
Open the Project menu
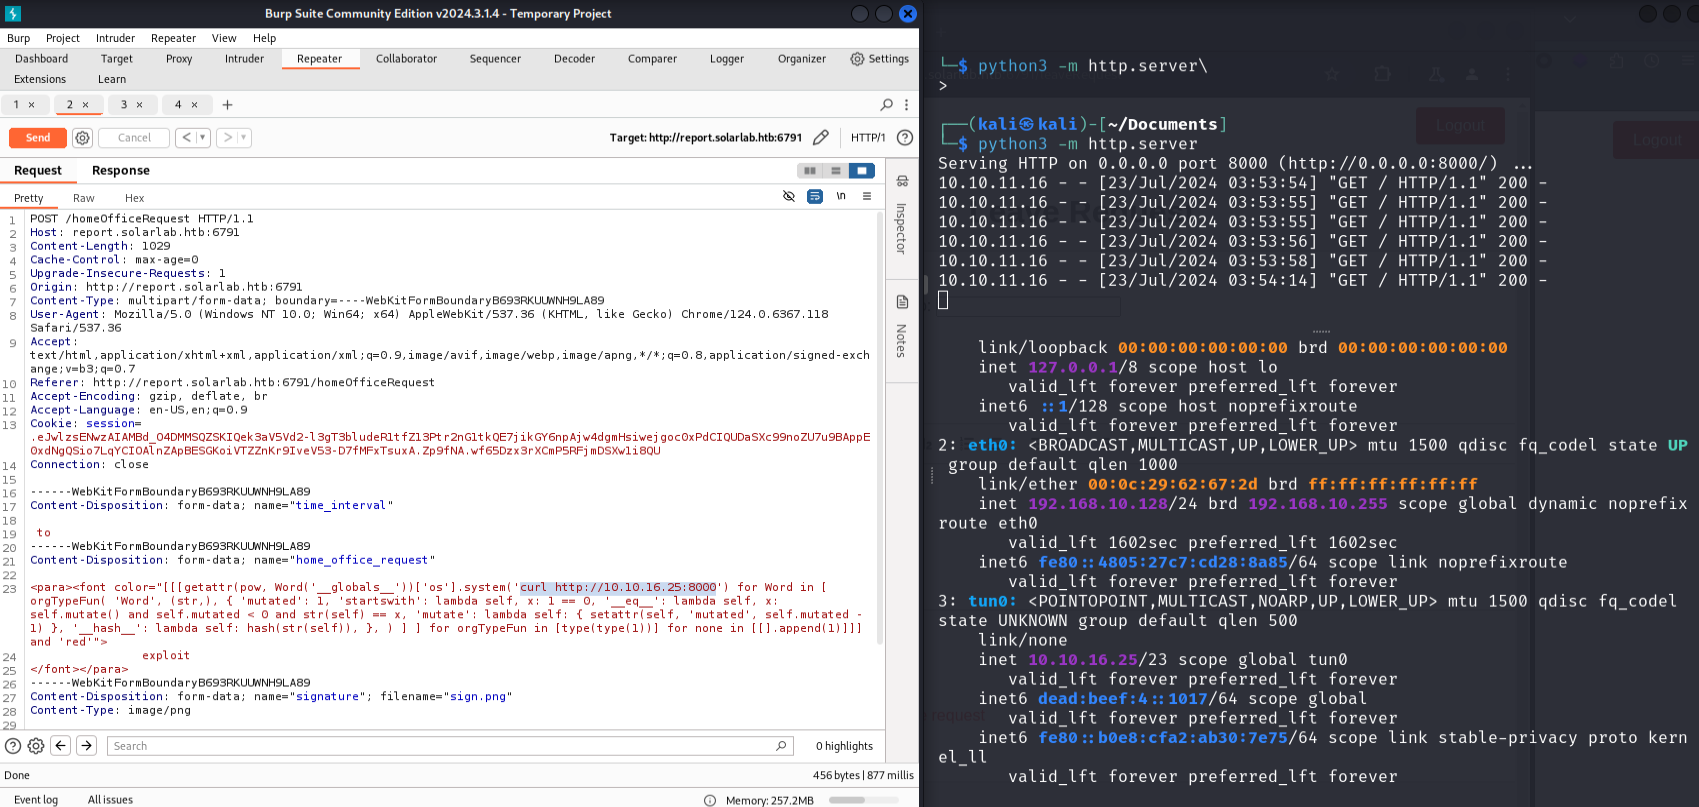(x=63, y=38)
